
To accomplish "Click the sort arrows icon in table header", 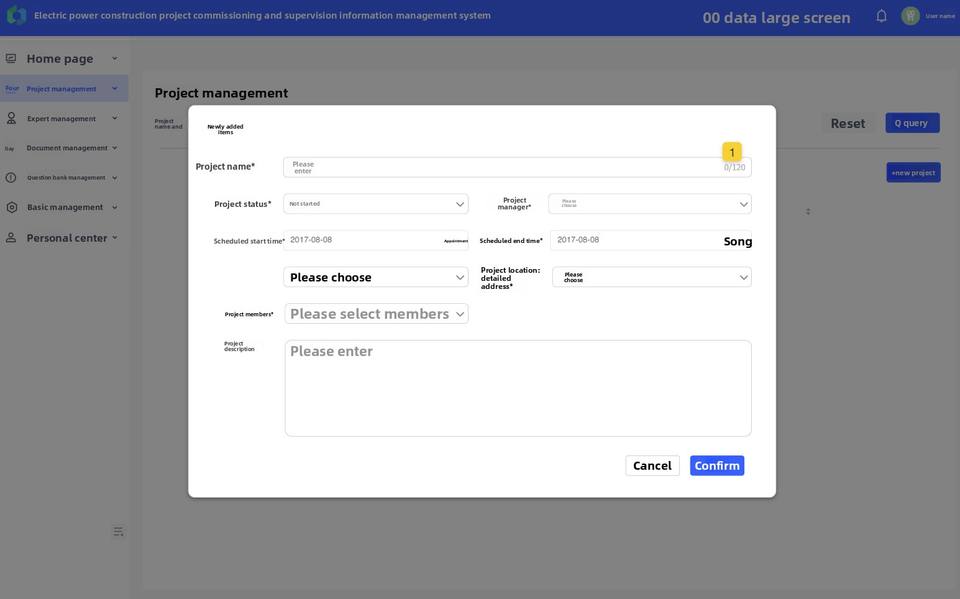I will [x=808, y=211].
